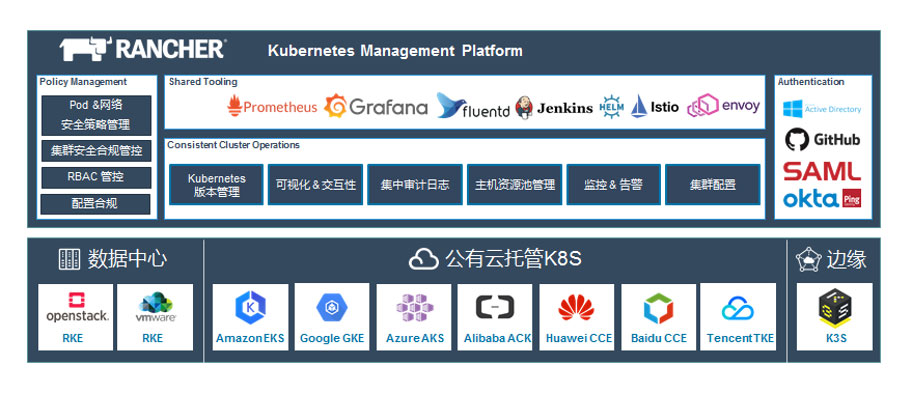Select the 集群安全合规管控 box

[96, 151]
